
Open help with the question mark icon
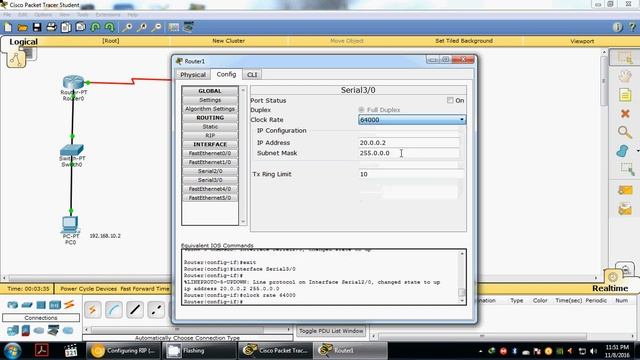[x=632, y=27]
